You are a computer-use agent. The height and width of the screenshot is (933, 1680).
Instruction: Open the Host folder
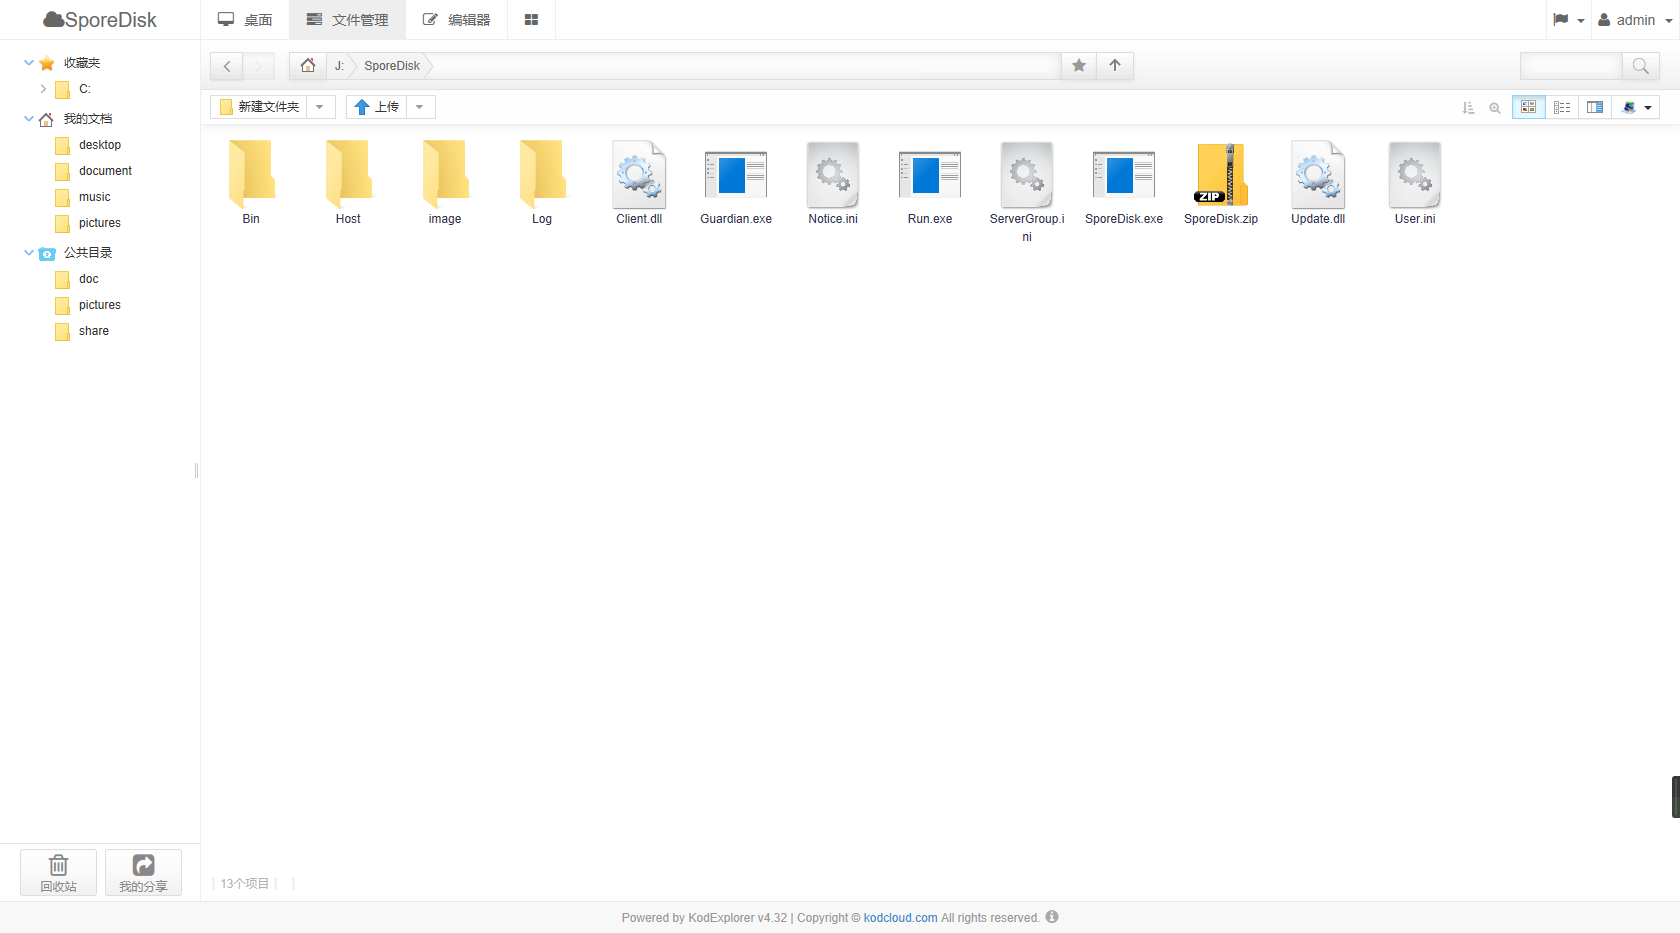tap(348, 183)
